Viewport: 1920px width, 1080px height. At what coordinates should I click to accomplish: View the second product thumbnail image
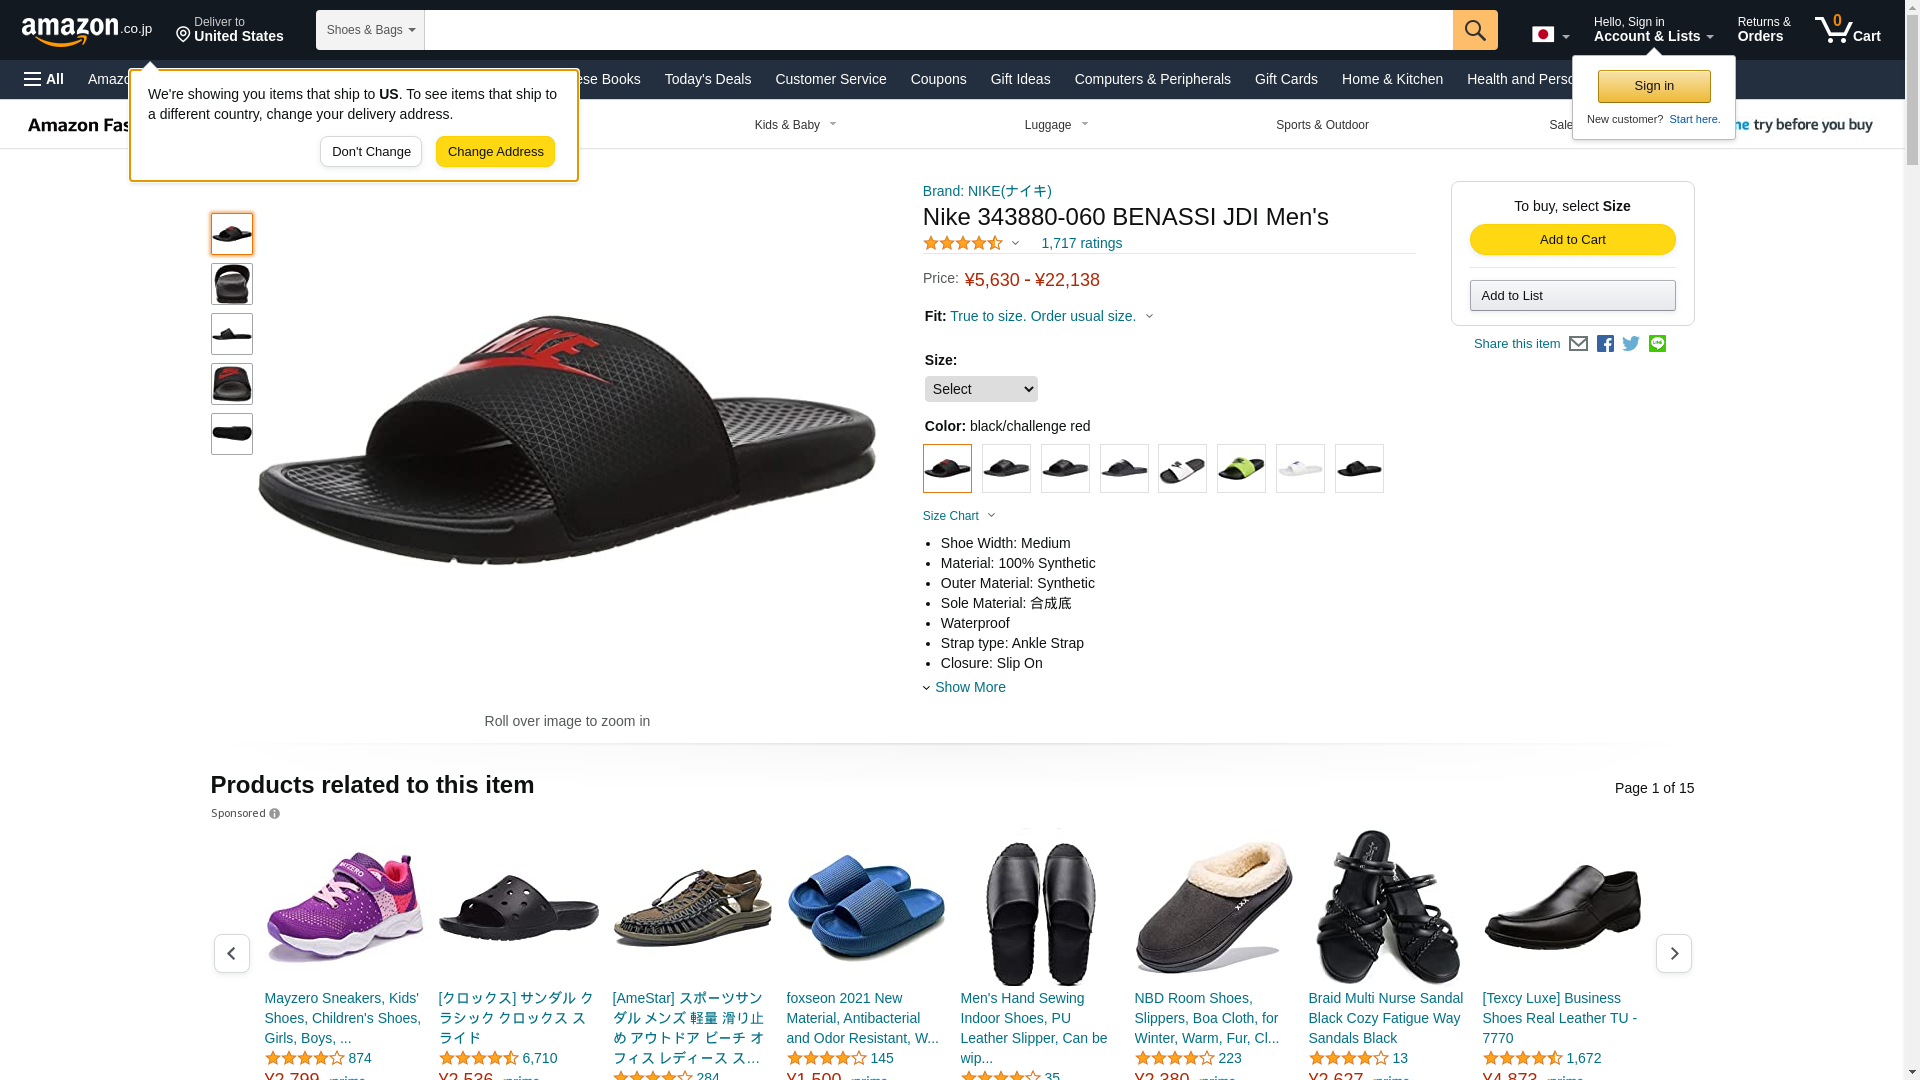232,284
